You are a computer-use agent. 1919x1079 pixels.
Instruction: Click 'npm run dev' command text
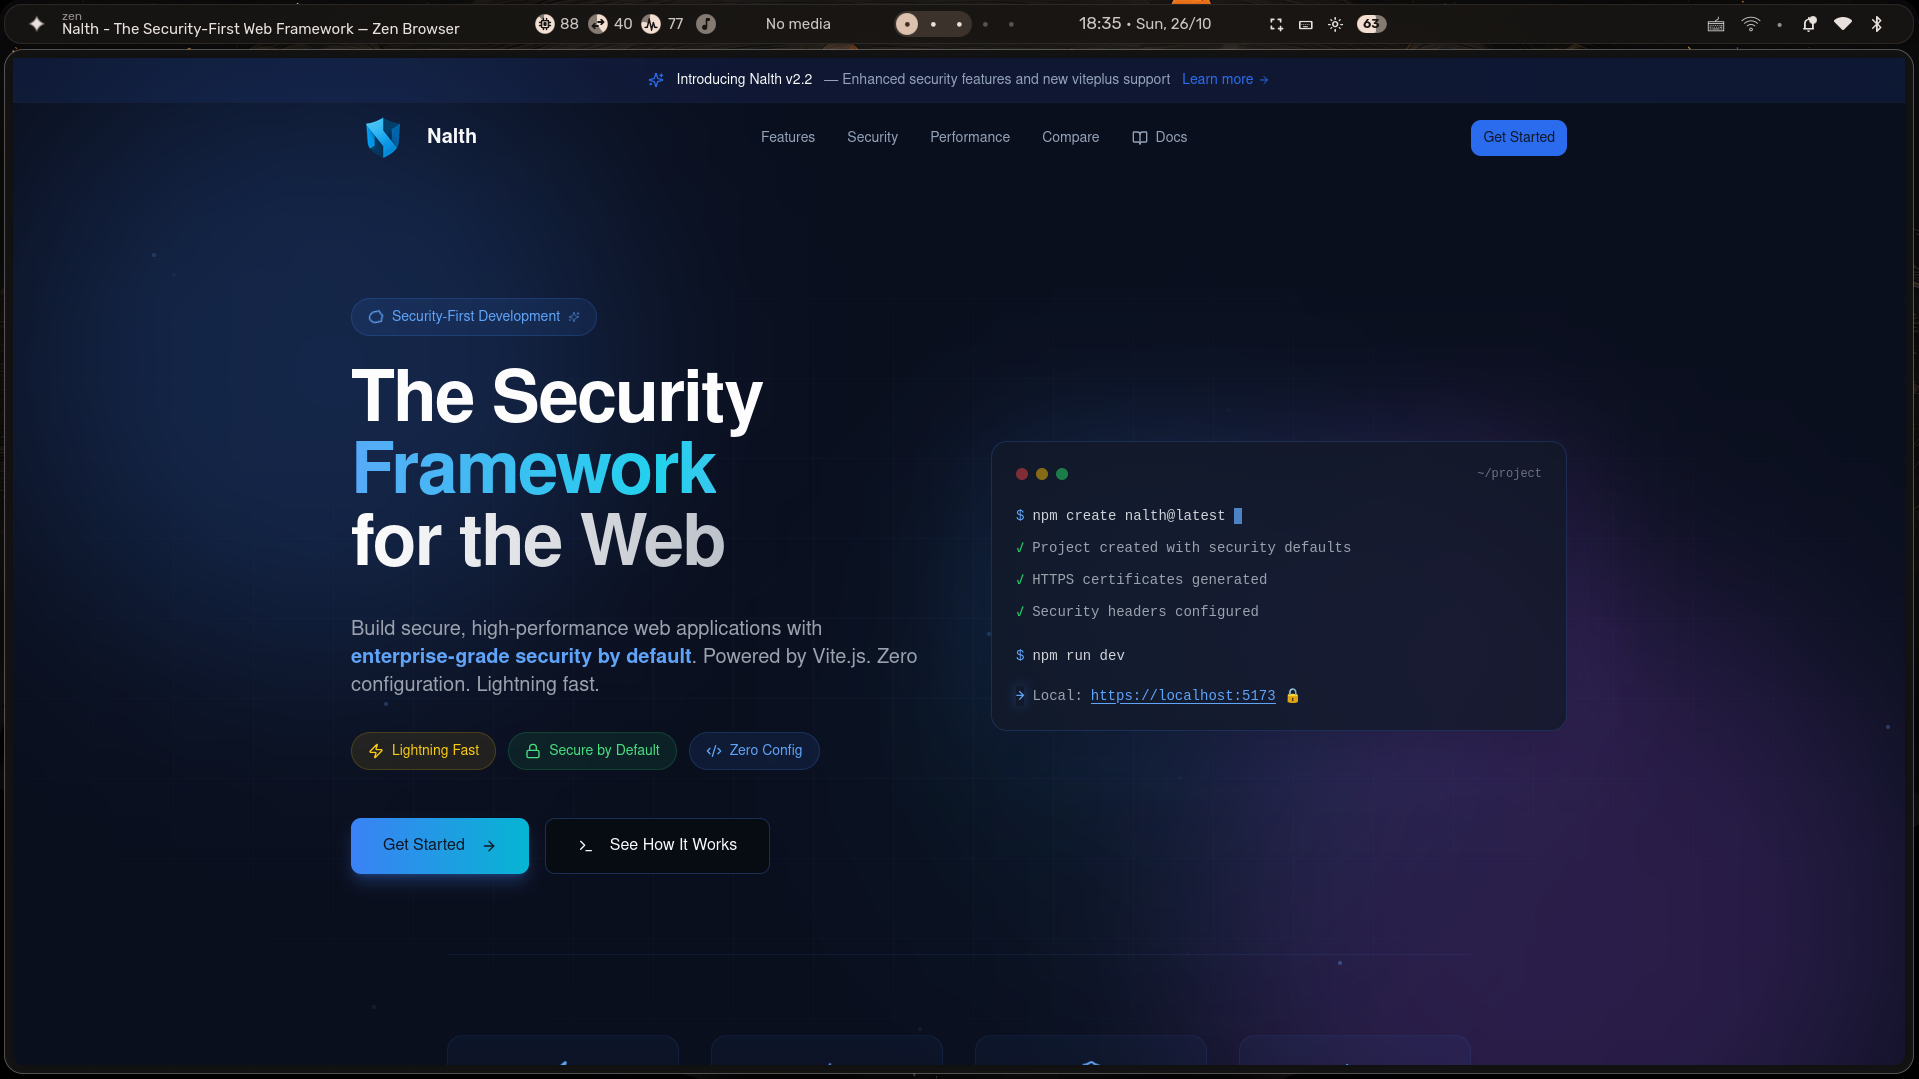coord(1078,656)
